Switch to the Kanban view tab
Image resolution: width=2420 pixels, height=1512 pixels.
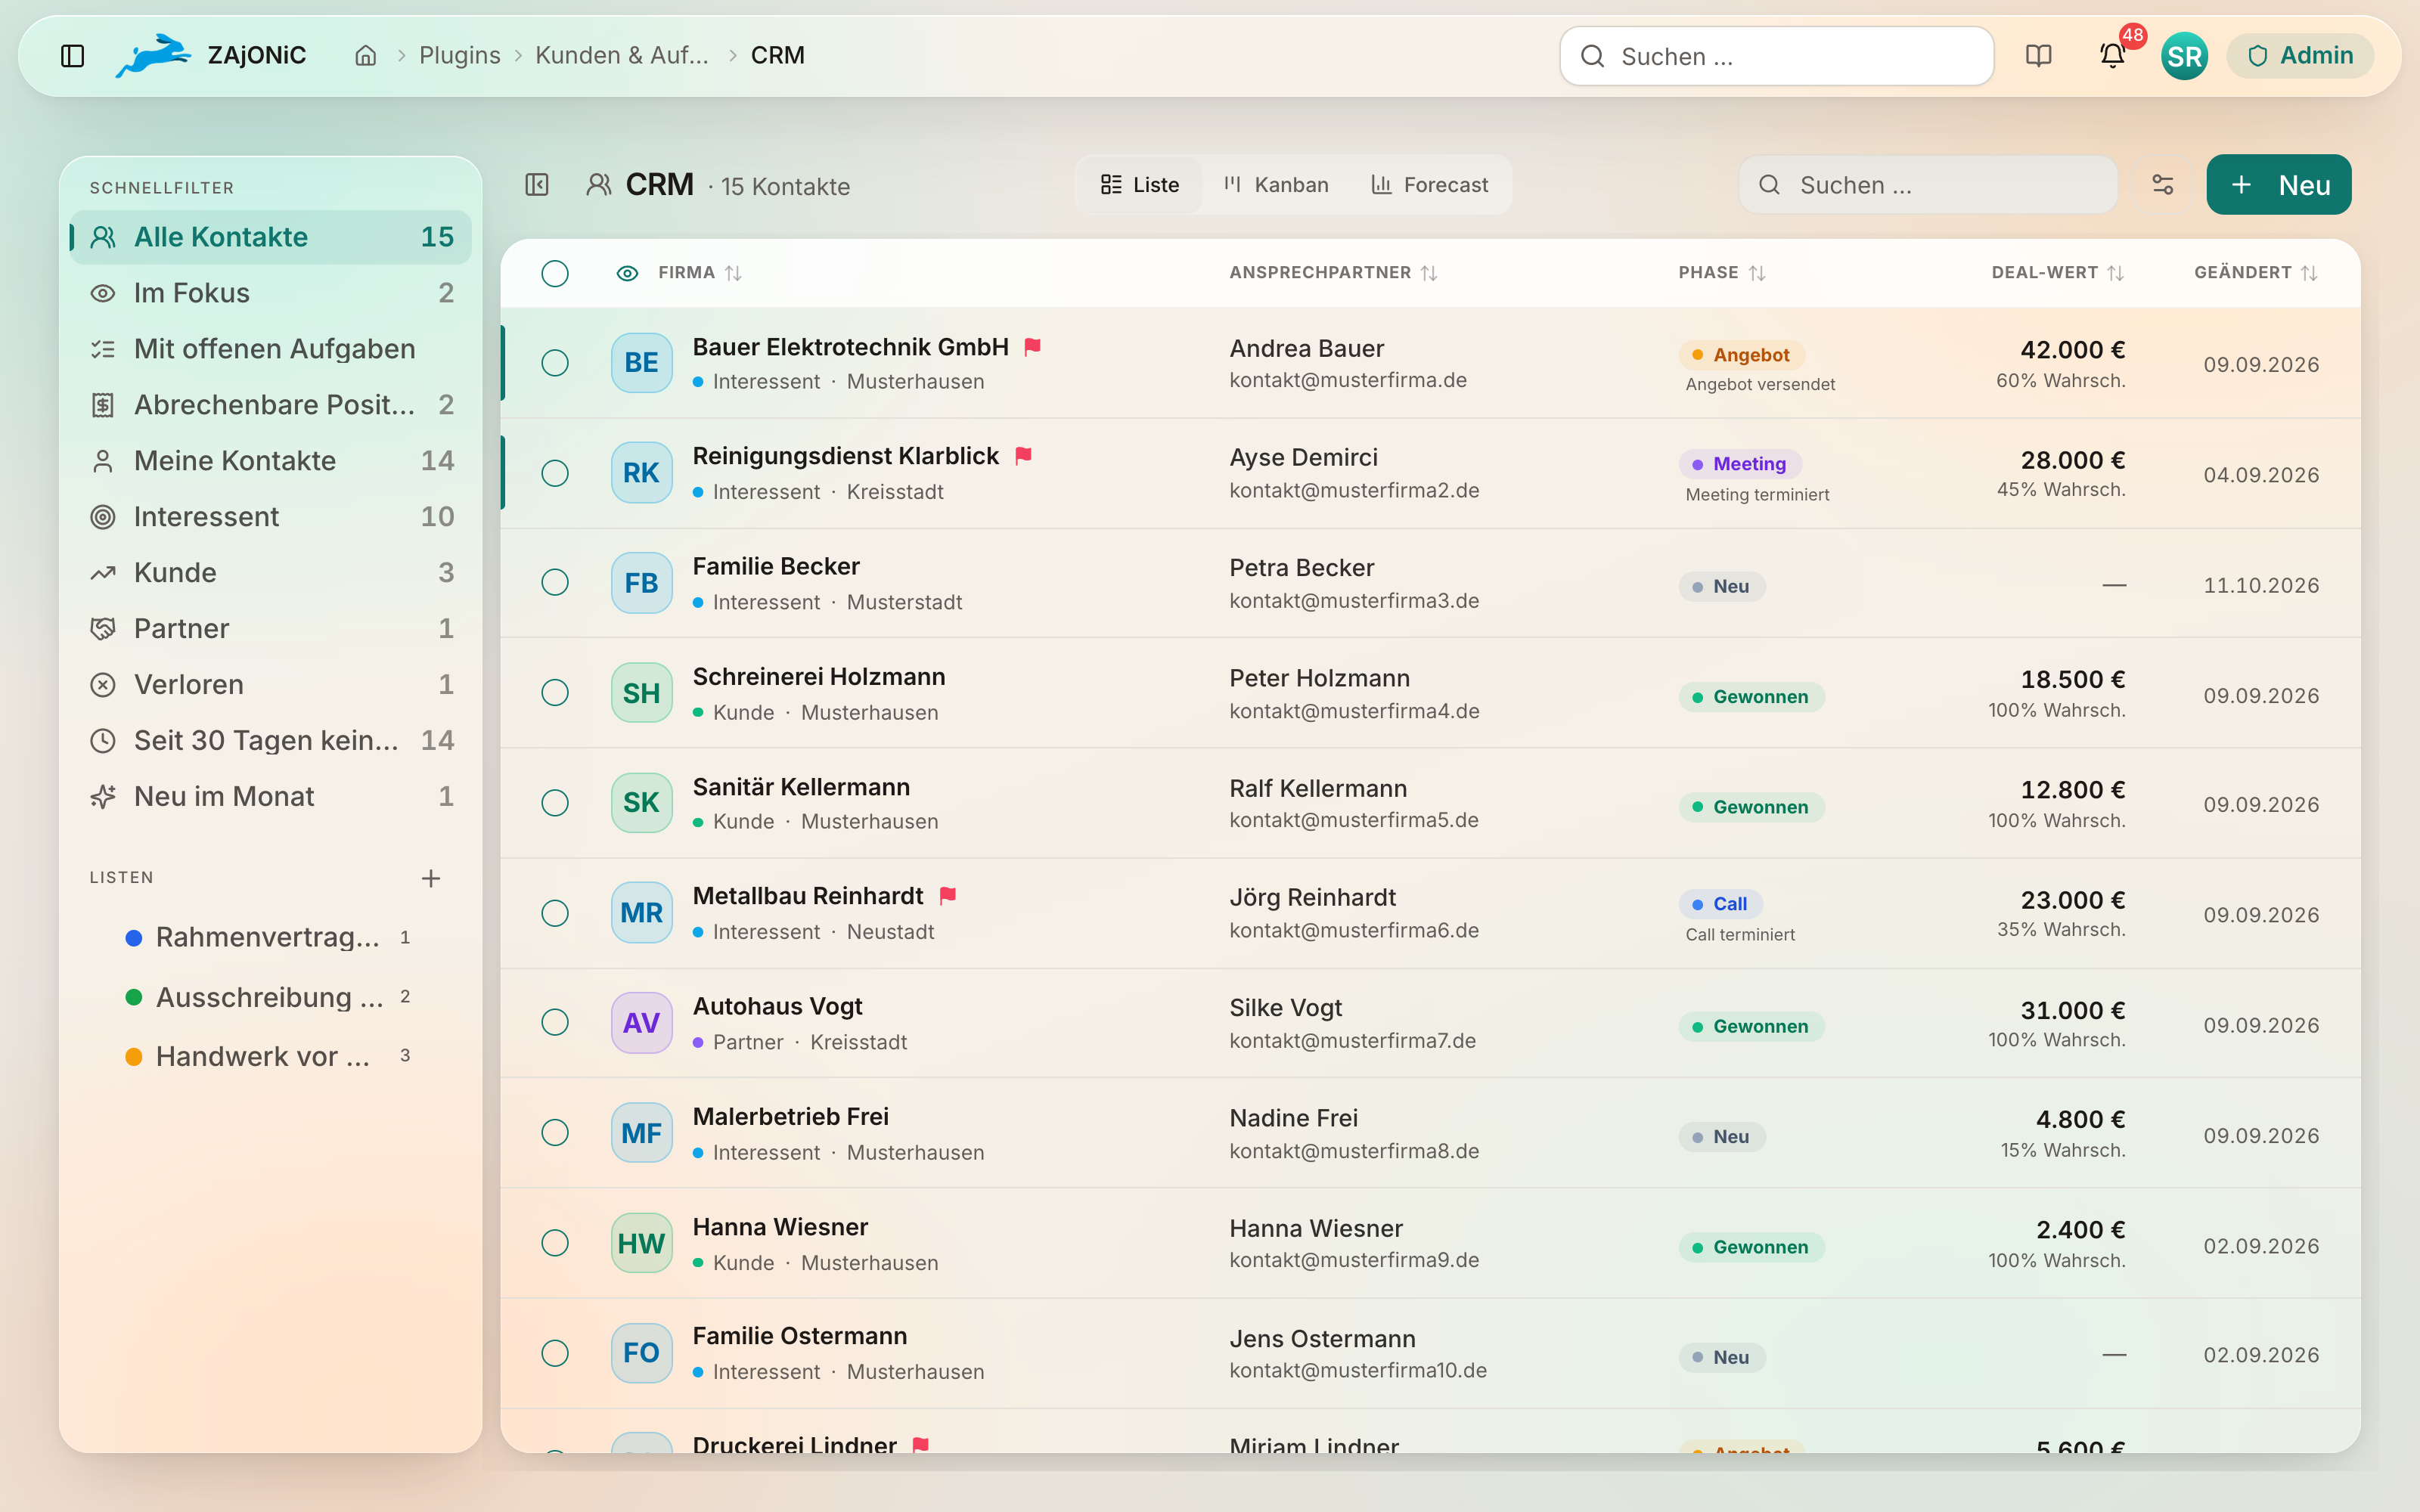coord(1276,185)
